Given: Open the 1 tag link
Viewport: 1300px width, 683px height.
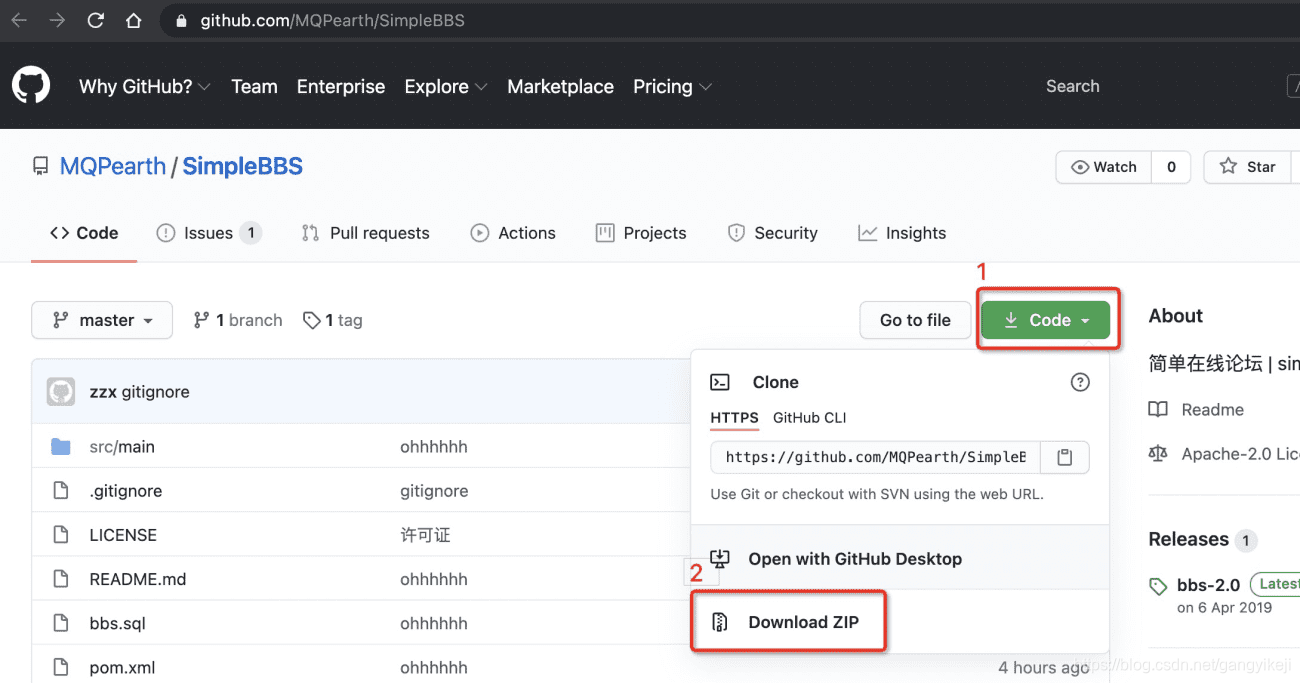Looking at the screenshot, I should 332,320.
